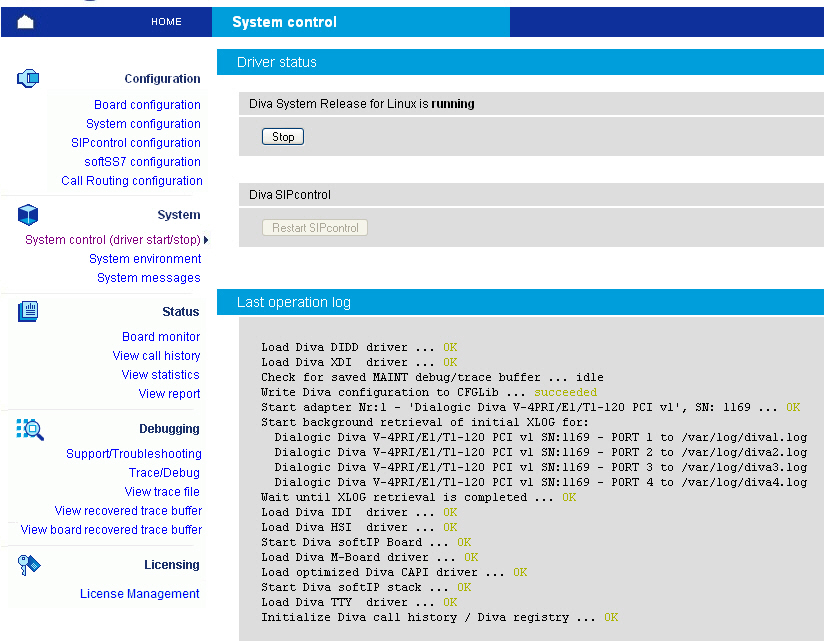Open softSS7 configuration link
Image resolution: width=824 pixels, height=641 pixels.
(142, 162)
